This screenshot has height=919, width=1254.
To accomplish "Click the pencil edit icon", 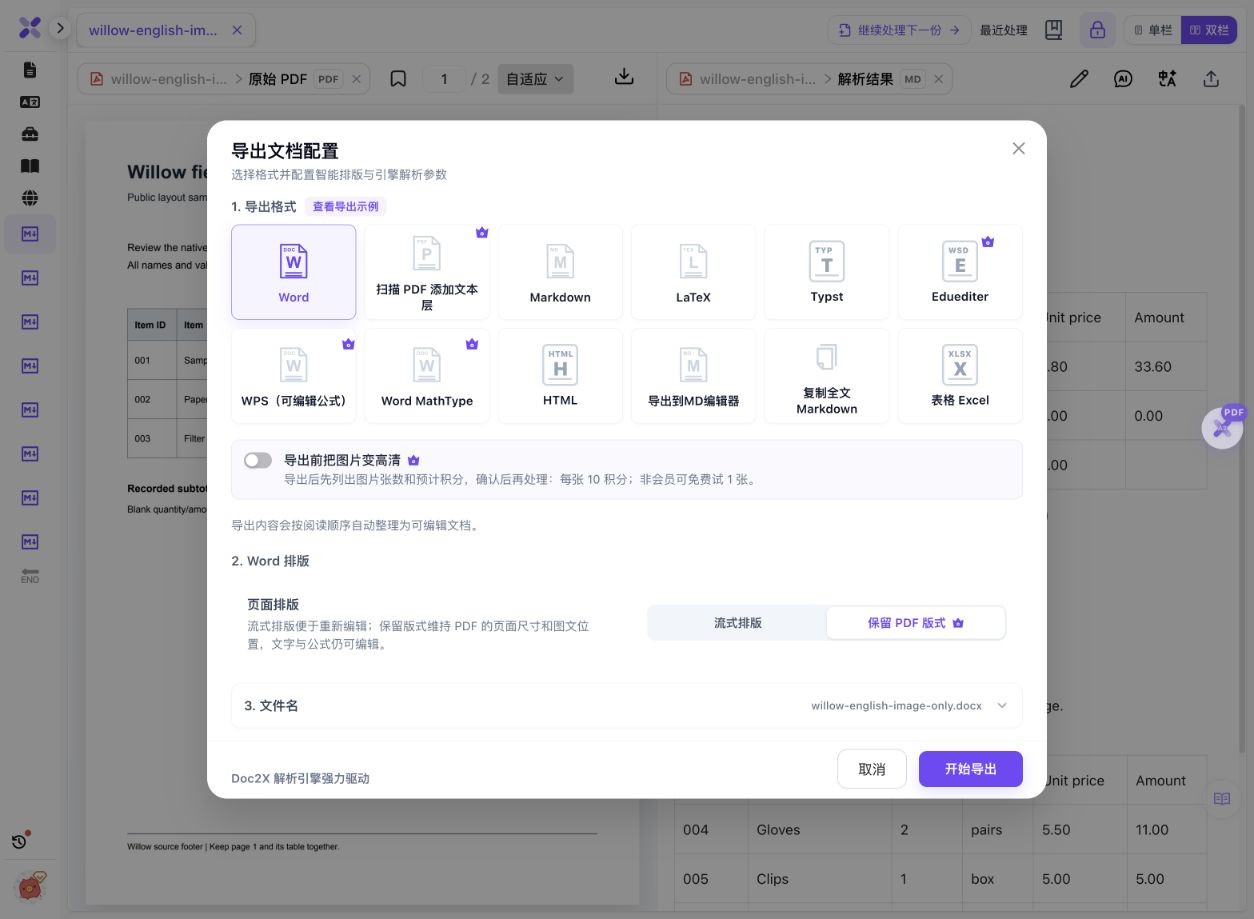I will coord(1079,79).
